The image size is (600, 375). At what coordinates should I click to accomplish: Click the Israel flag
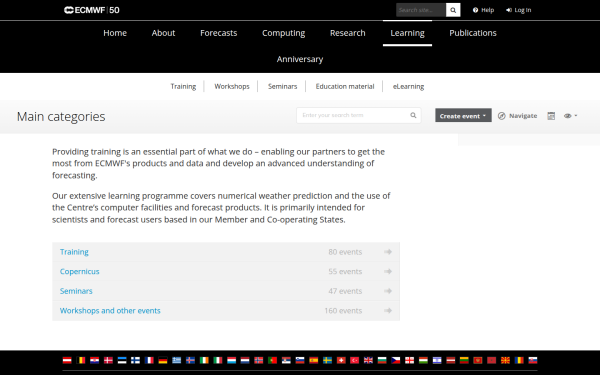[x=437, y=360]
